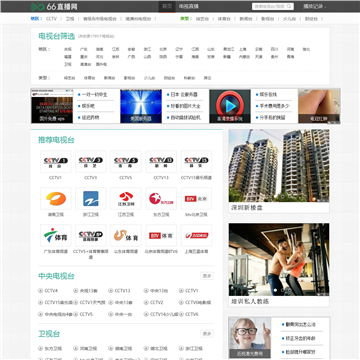The width and height of the screenshot is (360, 360).
Task: Click the search magnifier icon
Action: point(289,6)
